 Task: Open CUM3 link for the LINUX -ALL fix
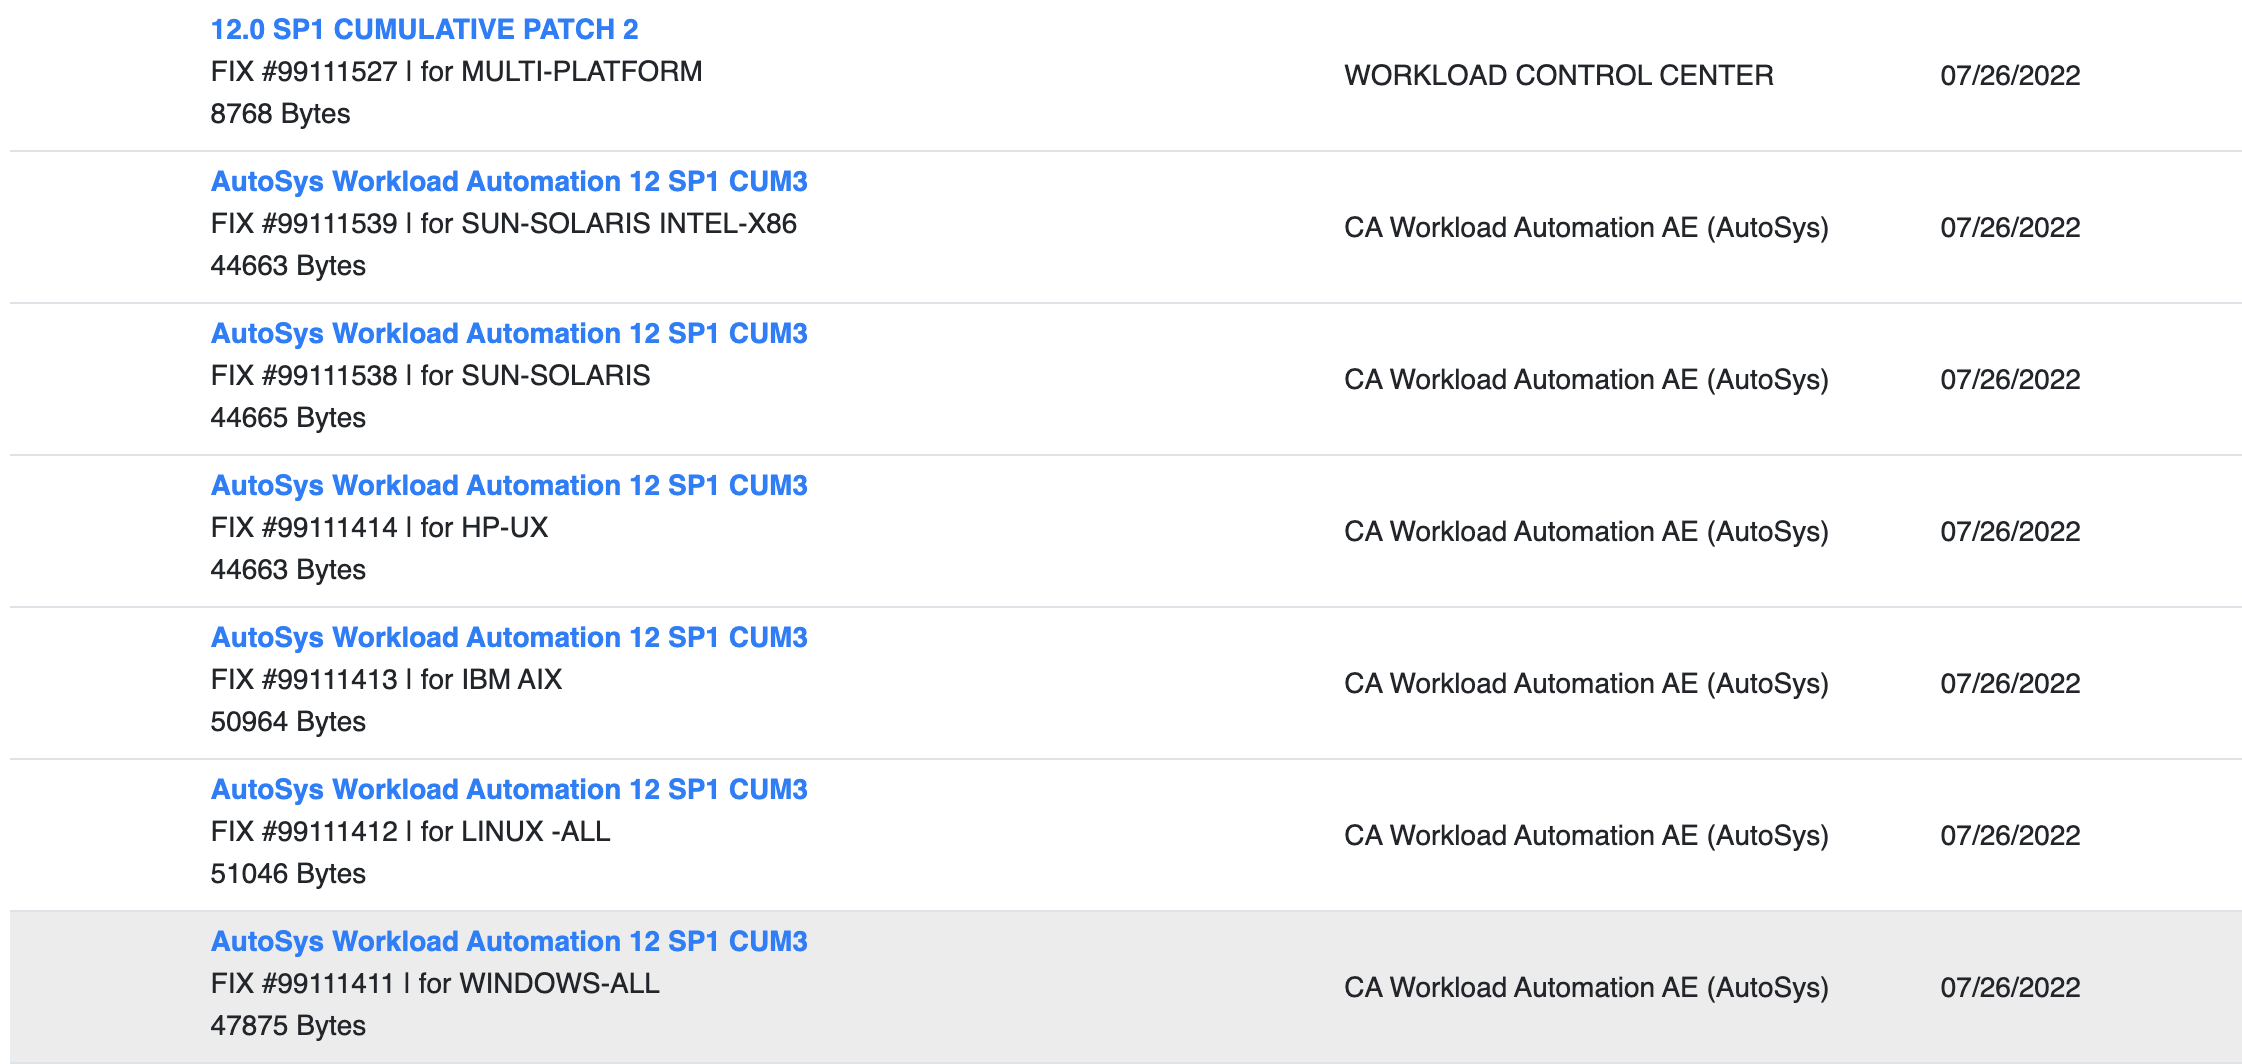(509, 789)
